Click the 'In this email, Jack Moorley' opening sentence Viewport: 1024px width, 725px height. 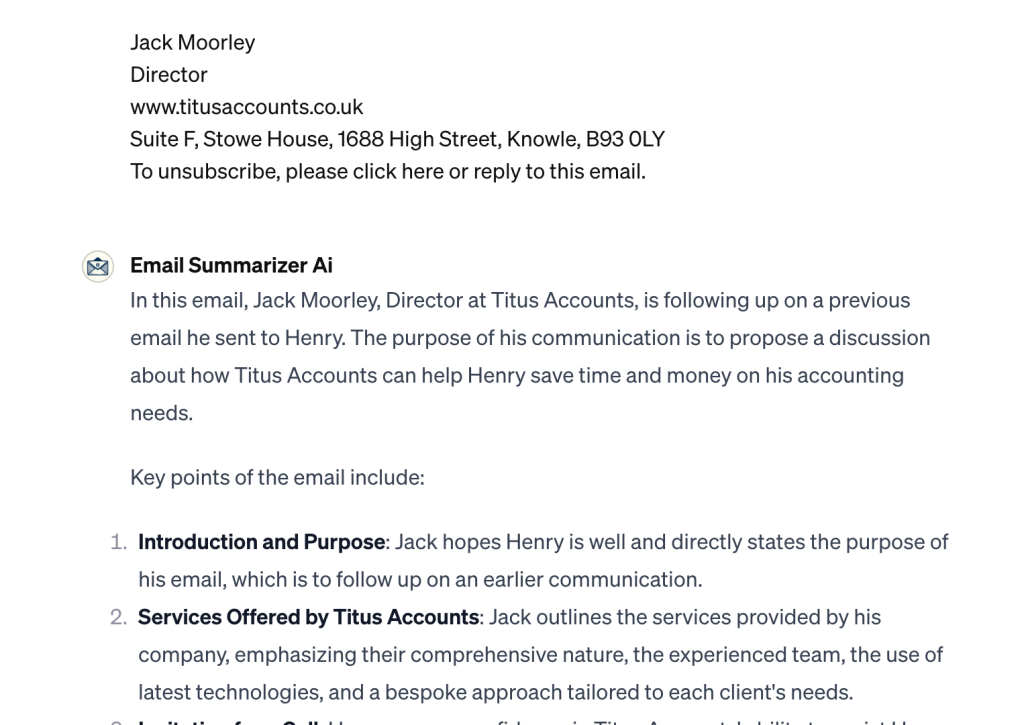[x=255, y=300]
